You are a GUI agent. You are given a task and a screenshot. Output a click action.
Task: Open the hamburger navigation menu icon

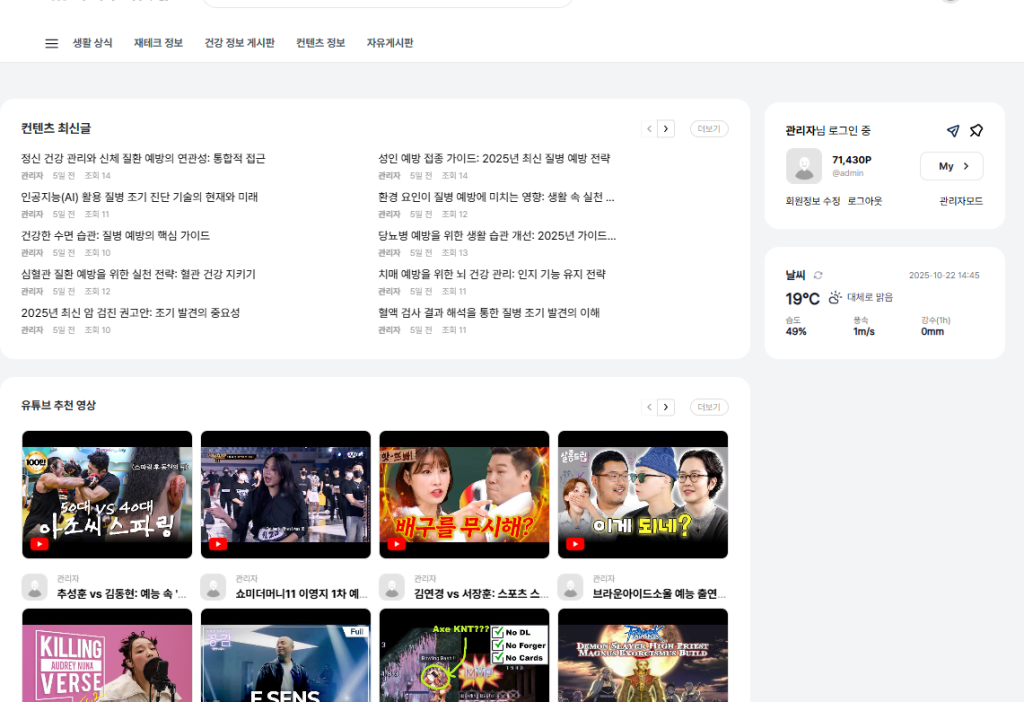tap(51, 43)
